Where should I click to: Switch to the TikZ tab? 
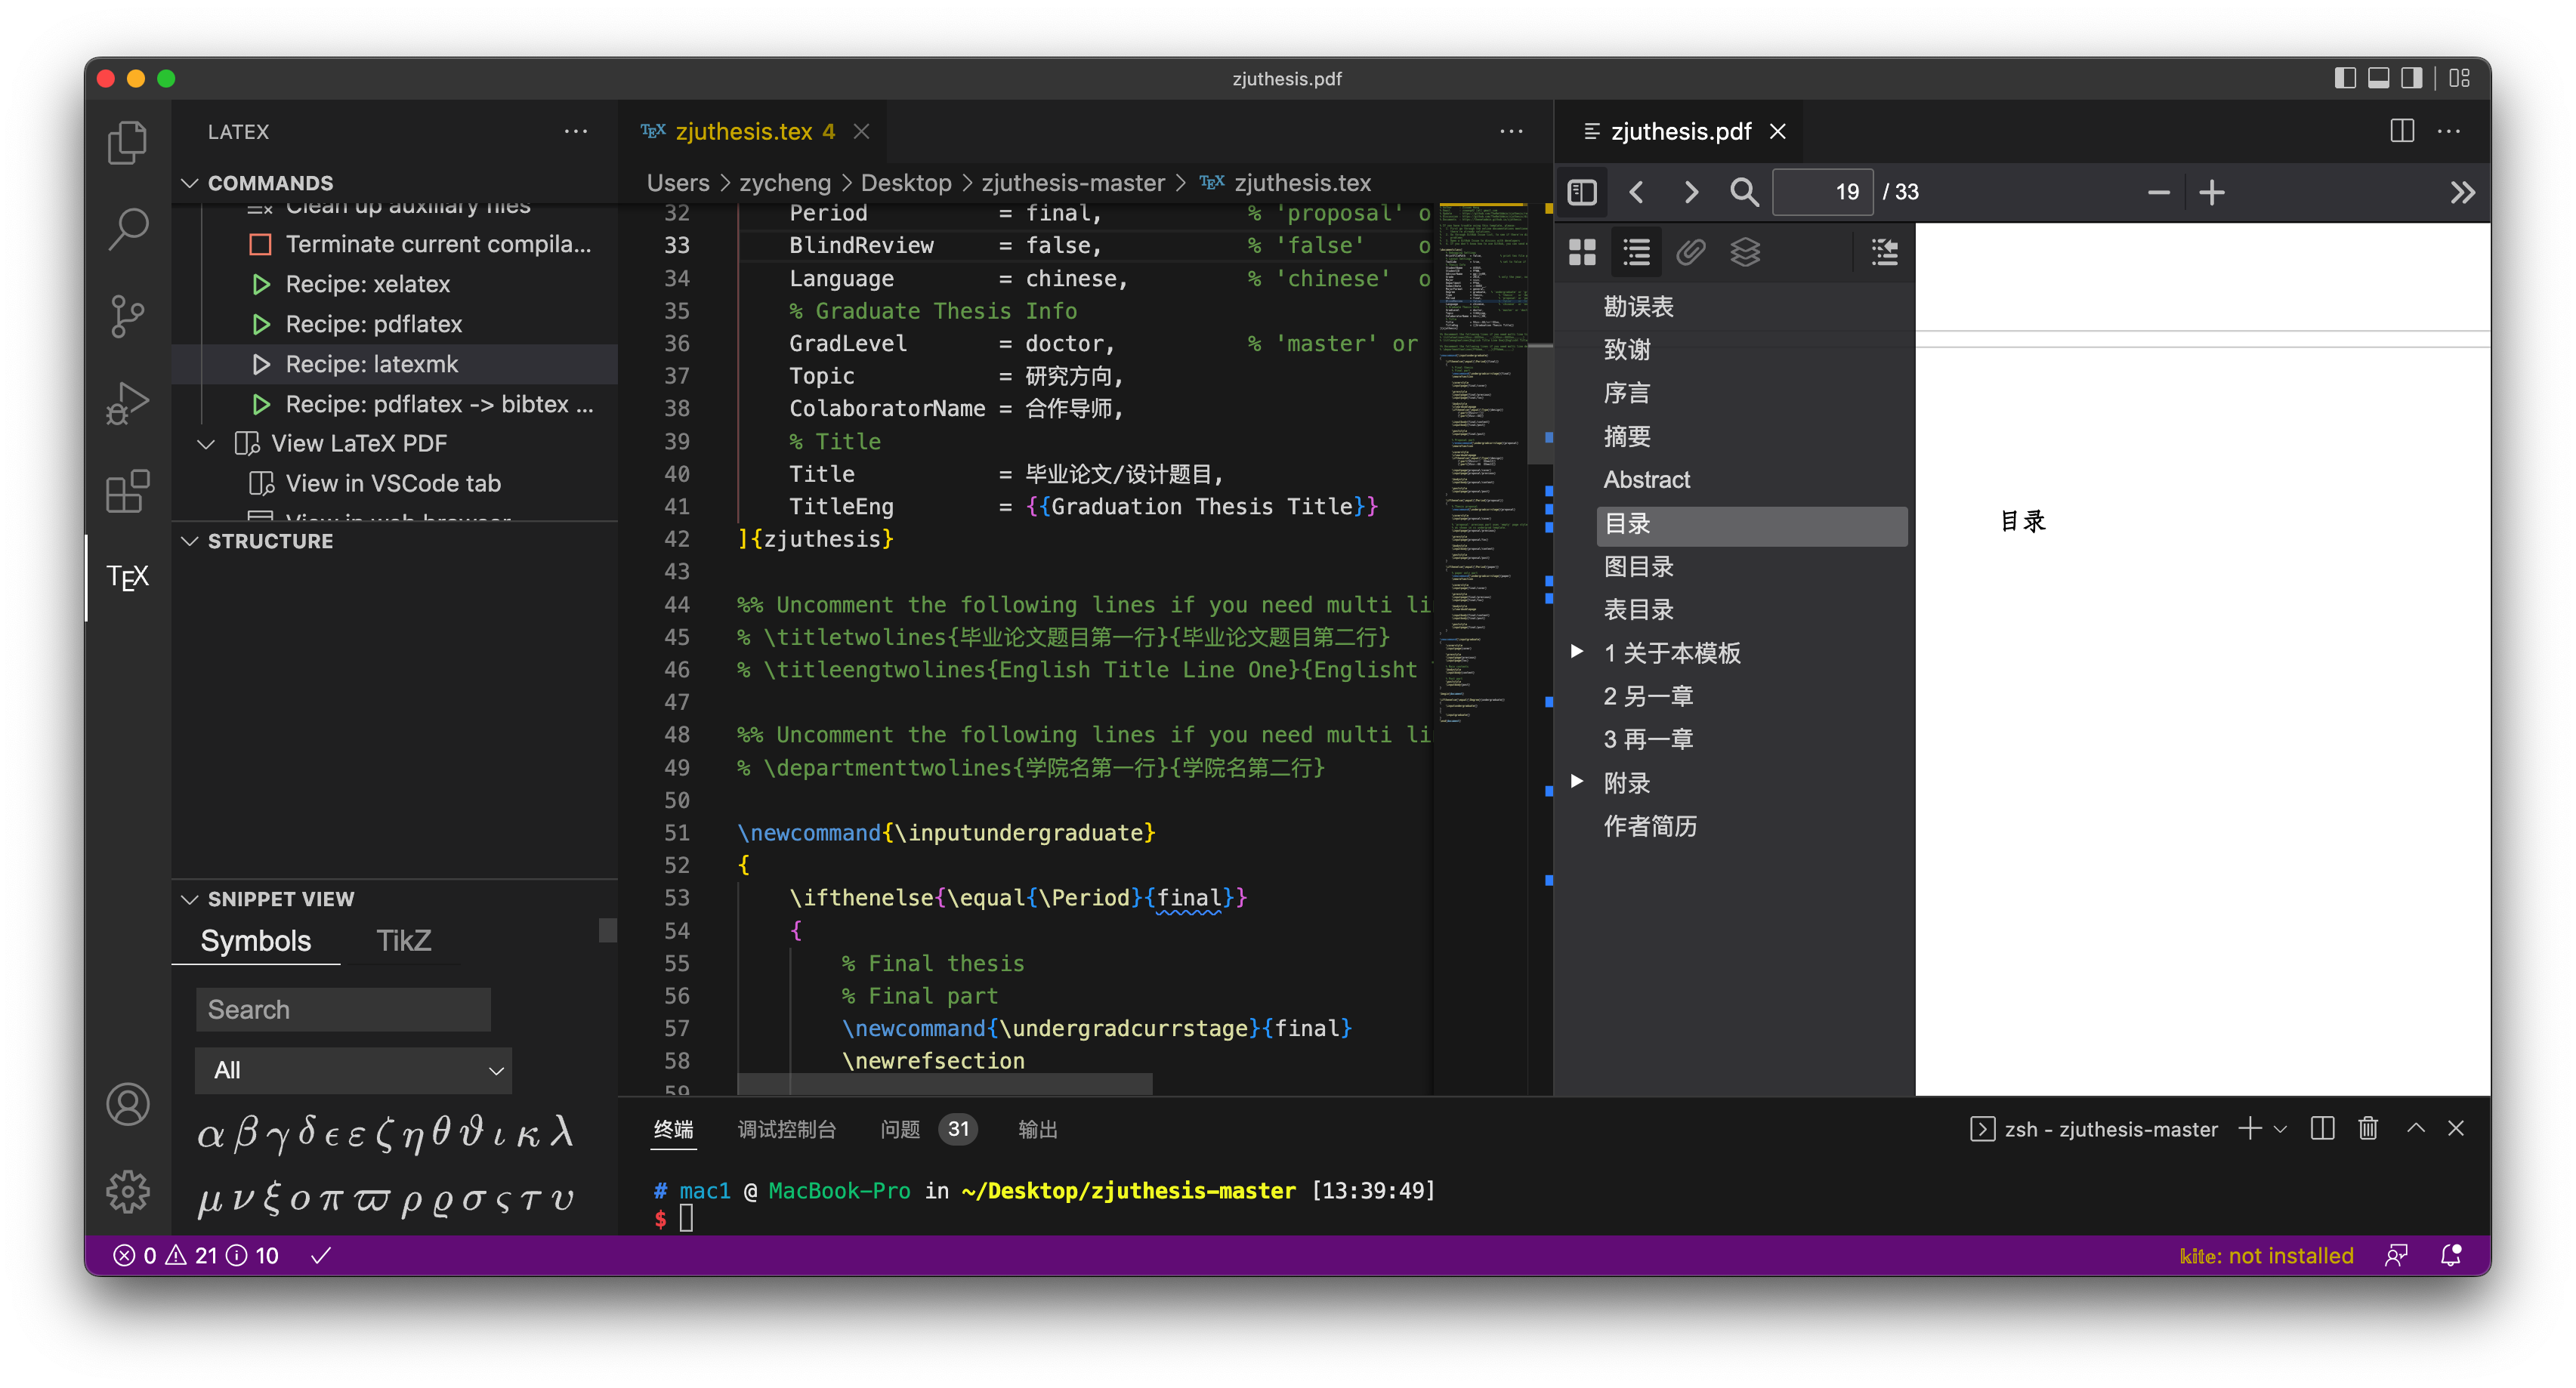(403, 940)
